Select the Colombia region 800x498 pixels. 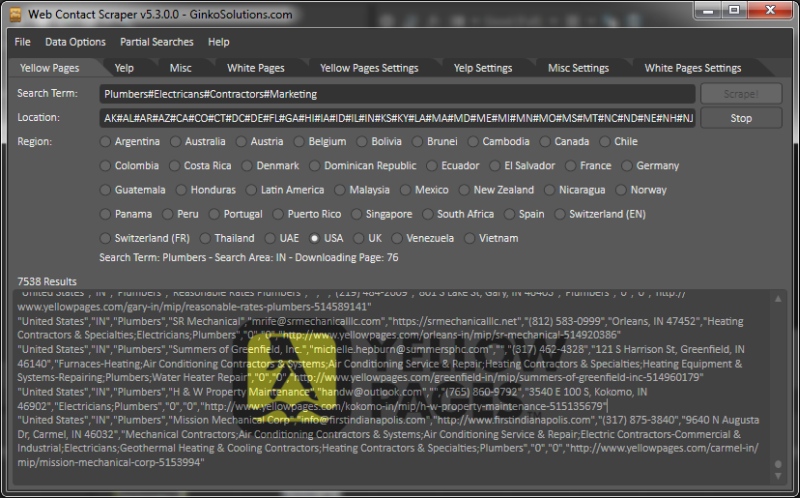point(130,165)
